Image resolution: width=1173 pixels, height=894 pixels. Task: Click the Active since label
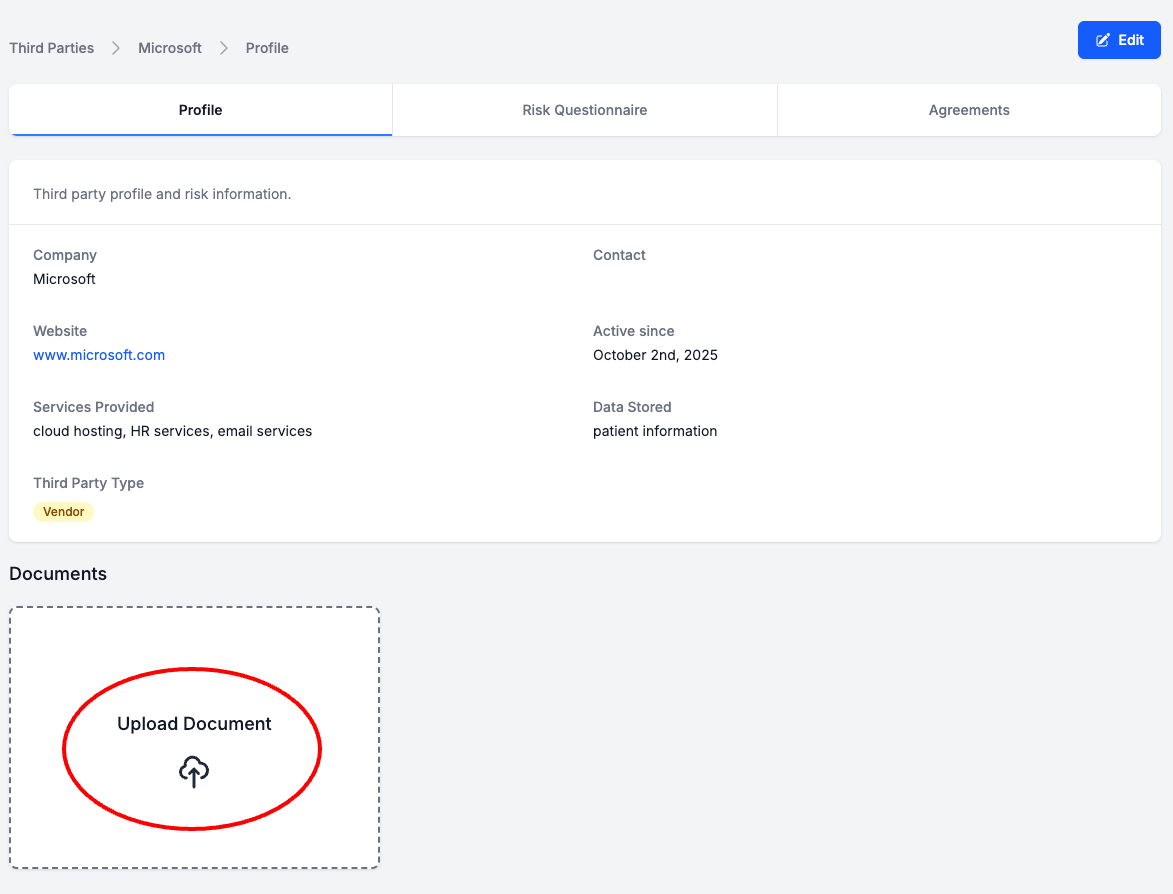point(634,331)
